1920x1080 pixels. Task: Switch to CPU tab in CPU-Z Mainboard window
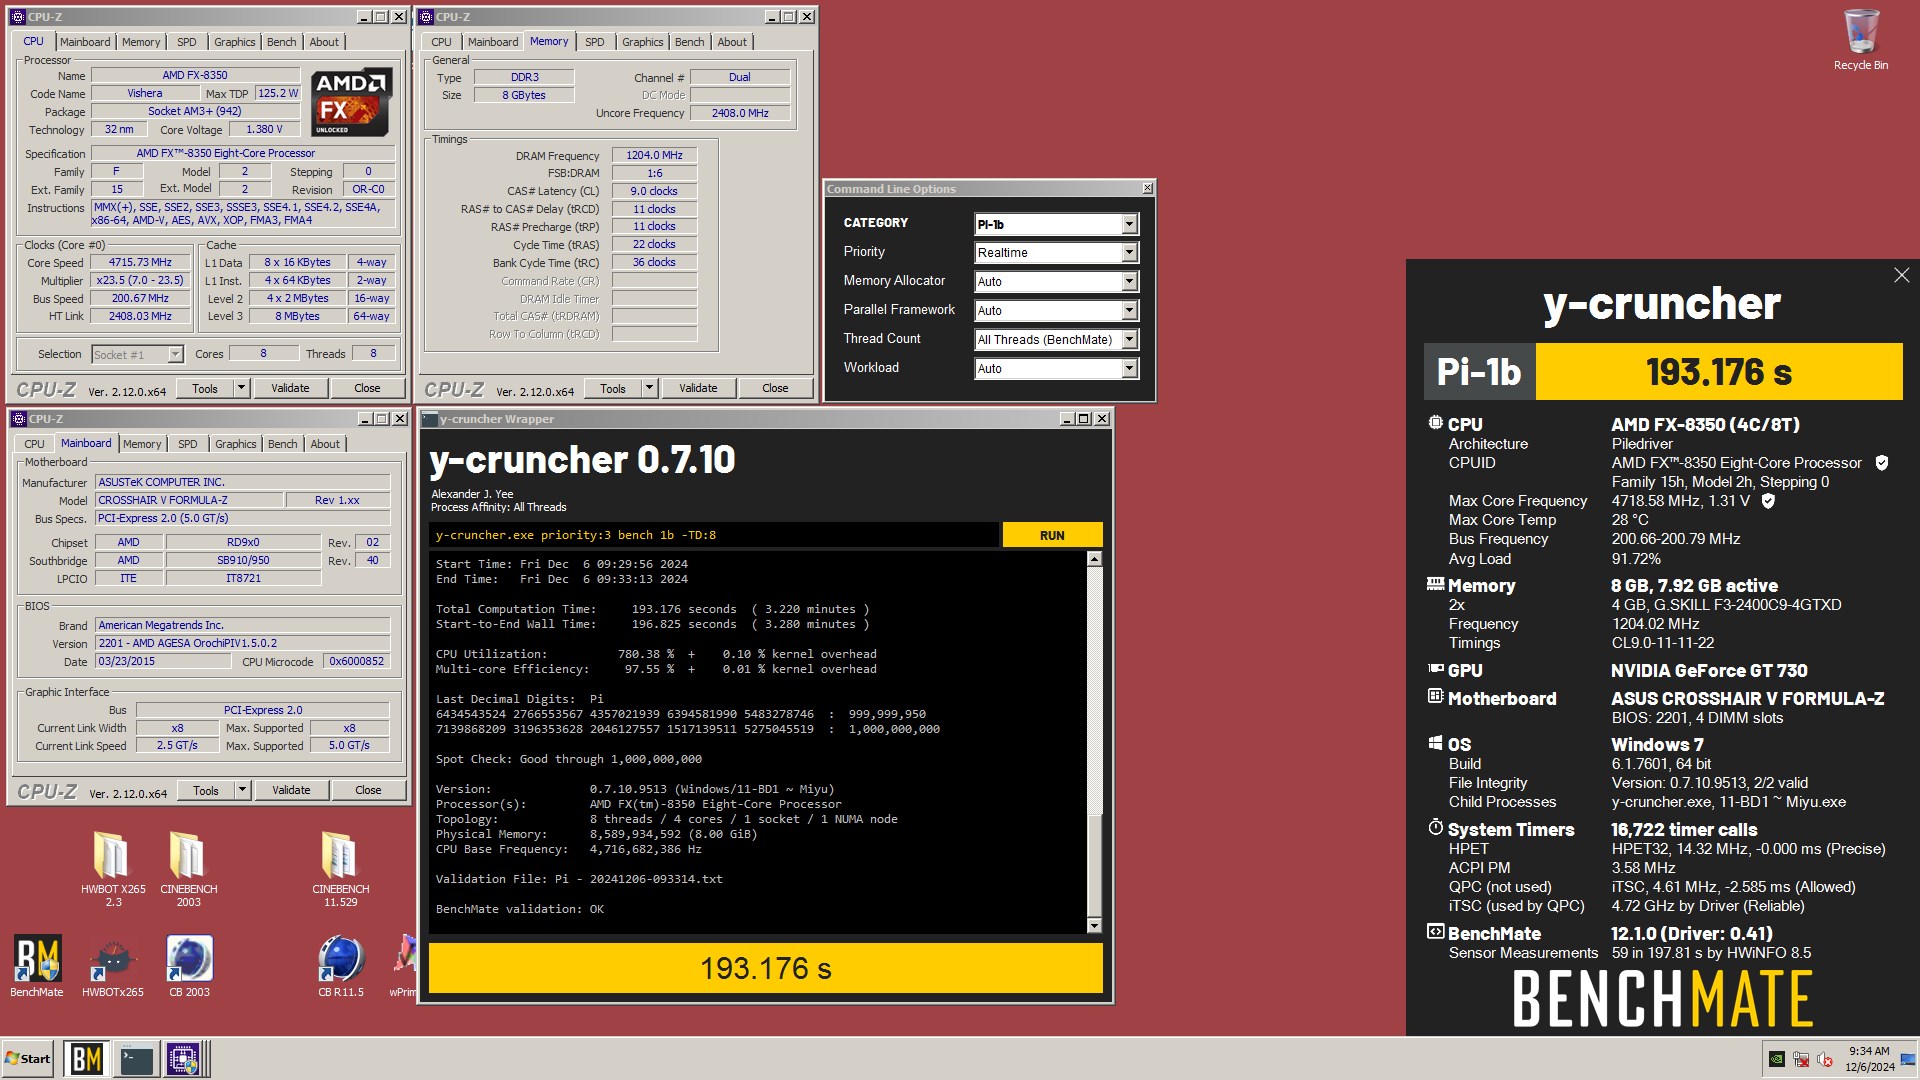(x=34, y=444)
